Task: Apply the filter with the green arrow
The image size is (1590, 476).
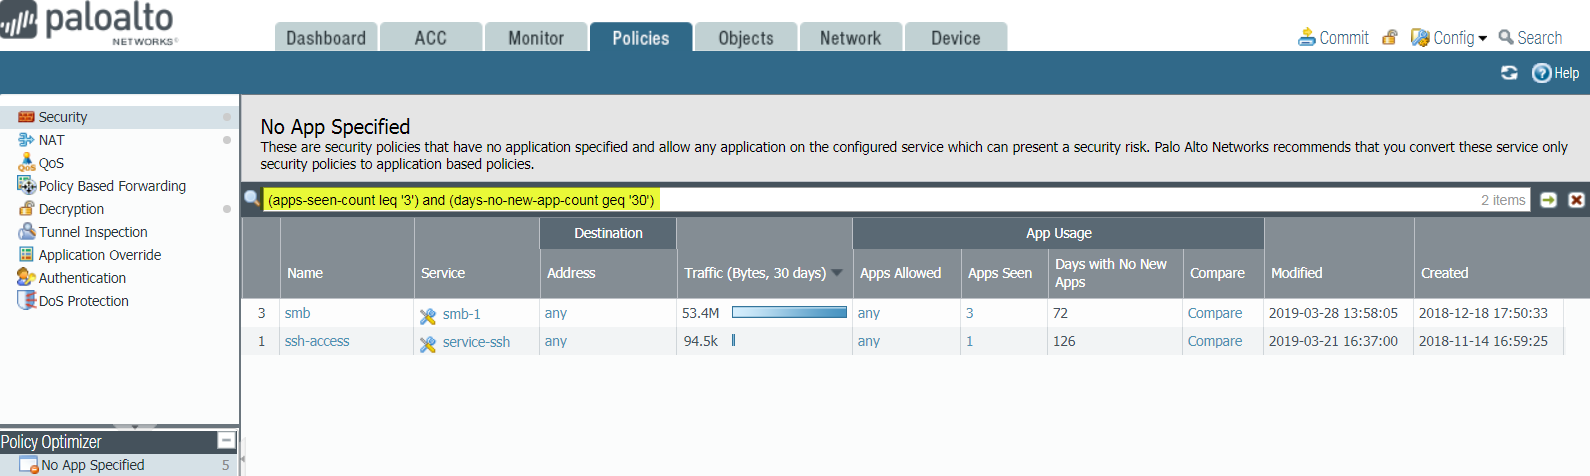Action: pos(1548,200)
